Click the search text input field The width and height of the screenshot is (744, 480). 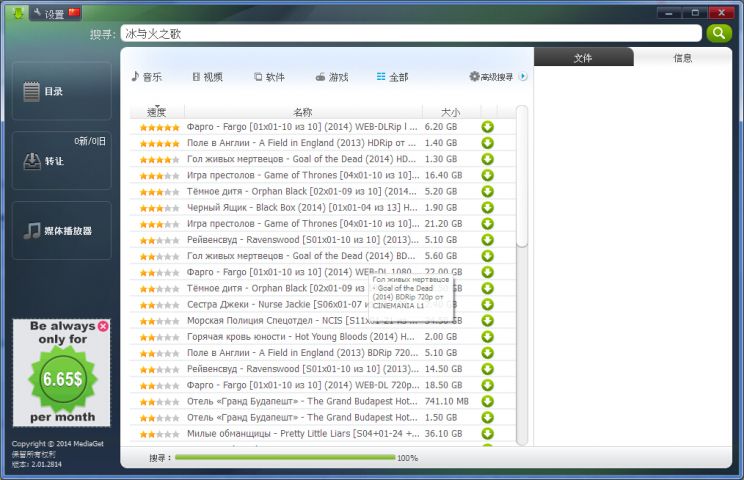tap(410, 33)
